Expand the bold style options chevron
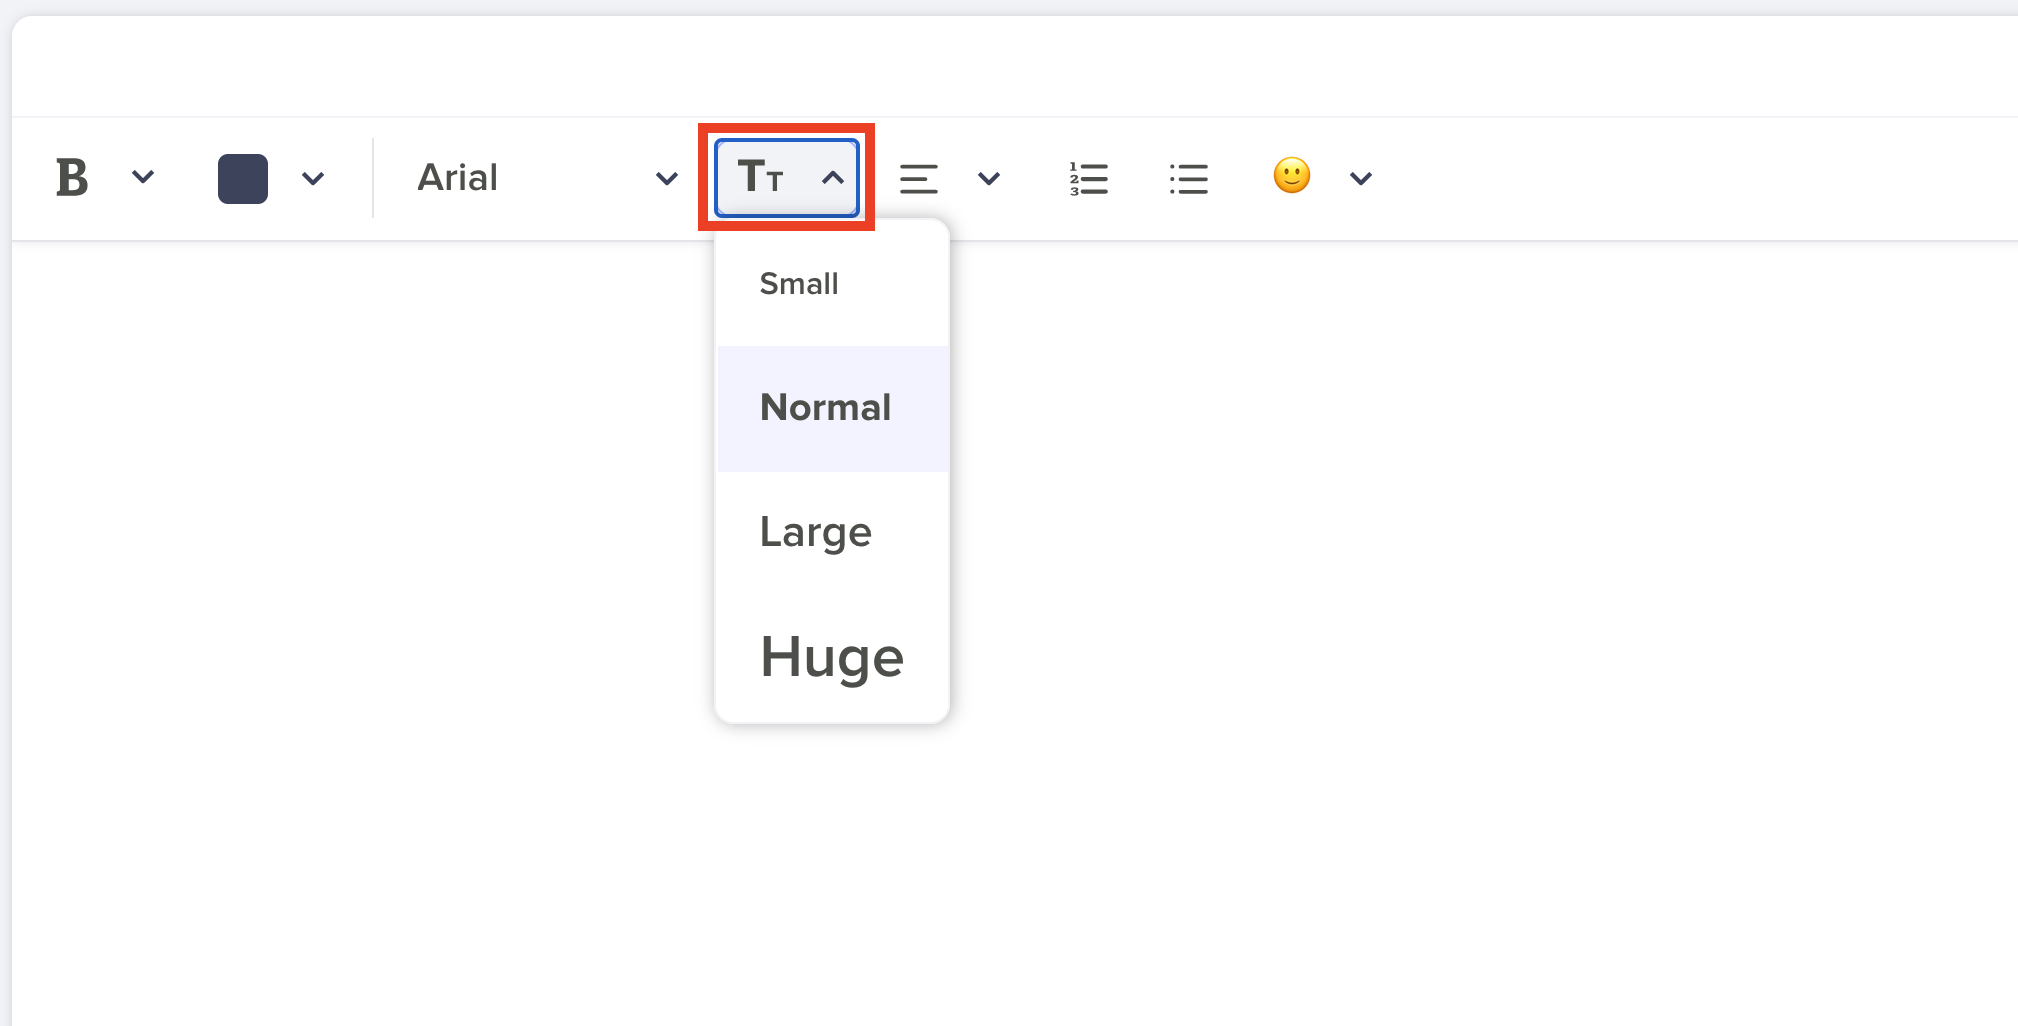The width and height of the screenshot is (2018, 1026). click(143, 178)
